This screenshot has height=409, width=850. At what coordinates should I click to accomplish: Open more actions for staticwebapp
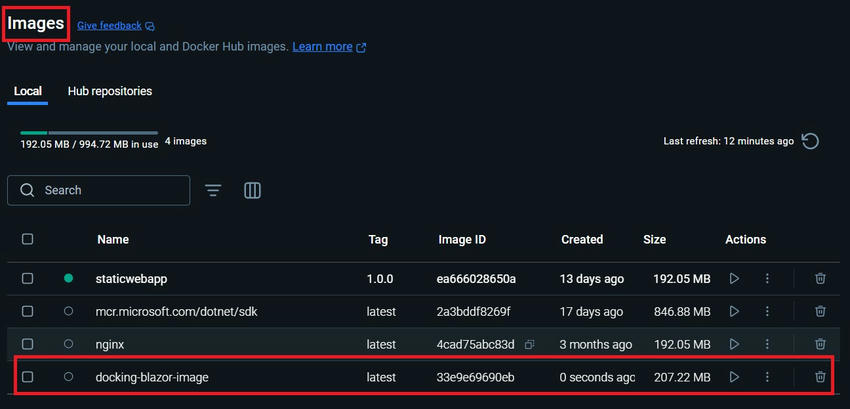767,279
